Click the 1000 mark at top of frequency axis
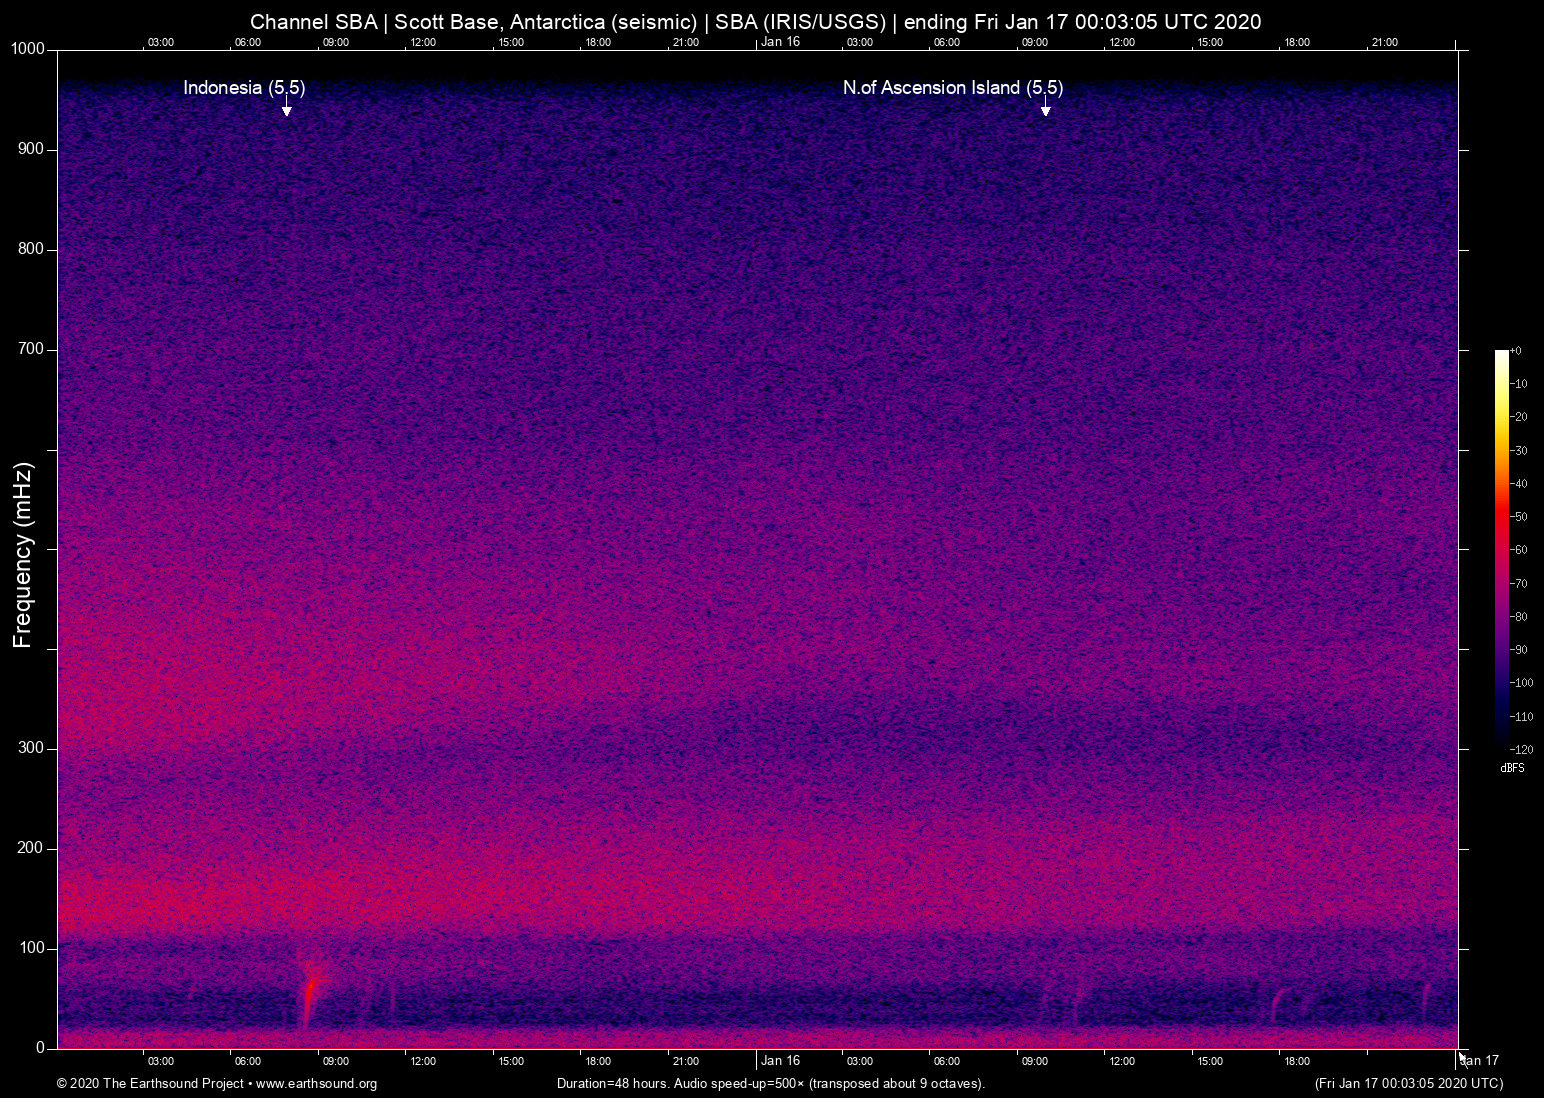 [x=26, y=48]
